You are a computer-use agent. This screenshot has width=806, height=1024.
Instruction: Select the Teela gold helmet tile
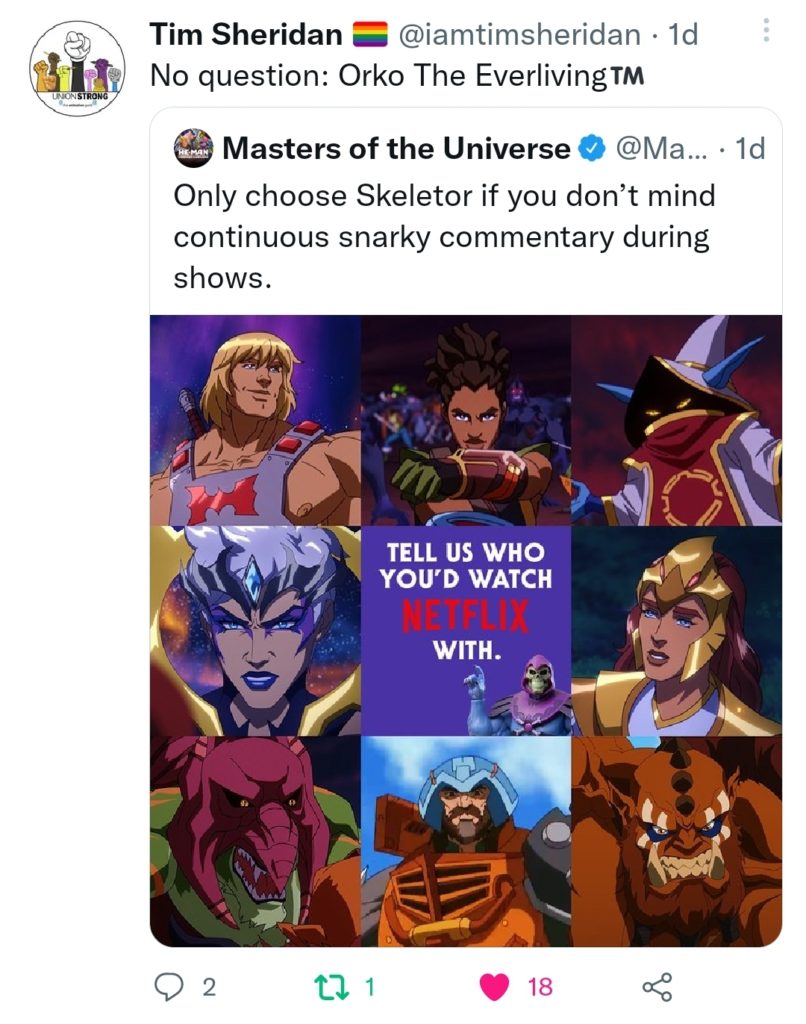(676, 630)
